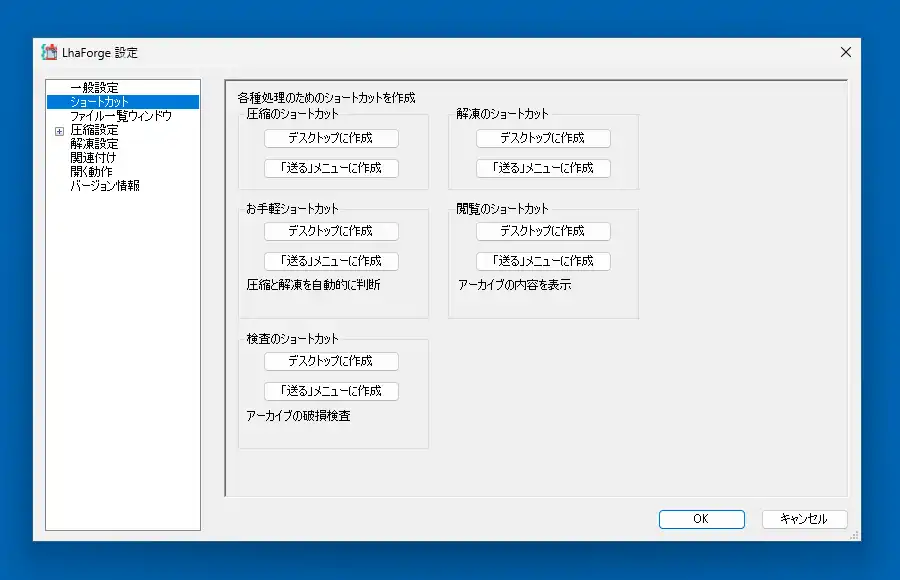Open 開く動作 settings page
The image size is (900, 580).
point(91,172)
